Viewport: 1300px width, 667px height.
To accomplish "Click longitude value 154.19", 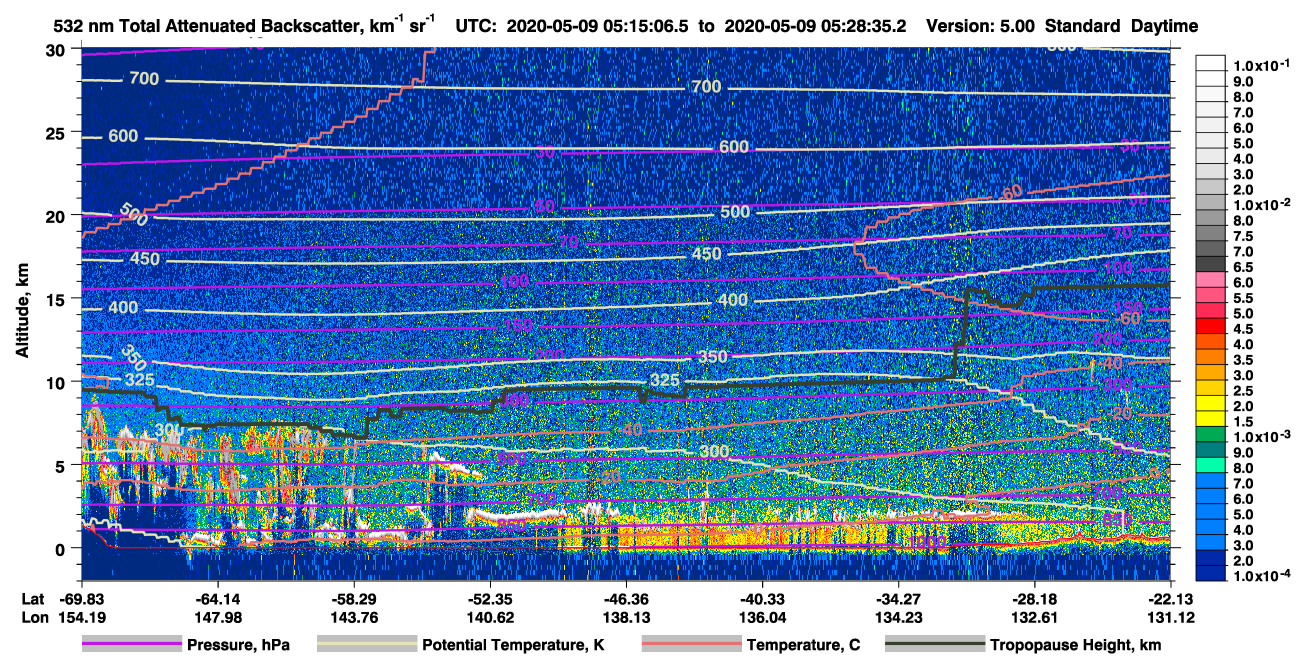I will 81,617.
